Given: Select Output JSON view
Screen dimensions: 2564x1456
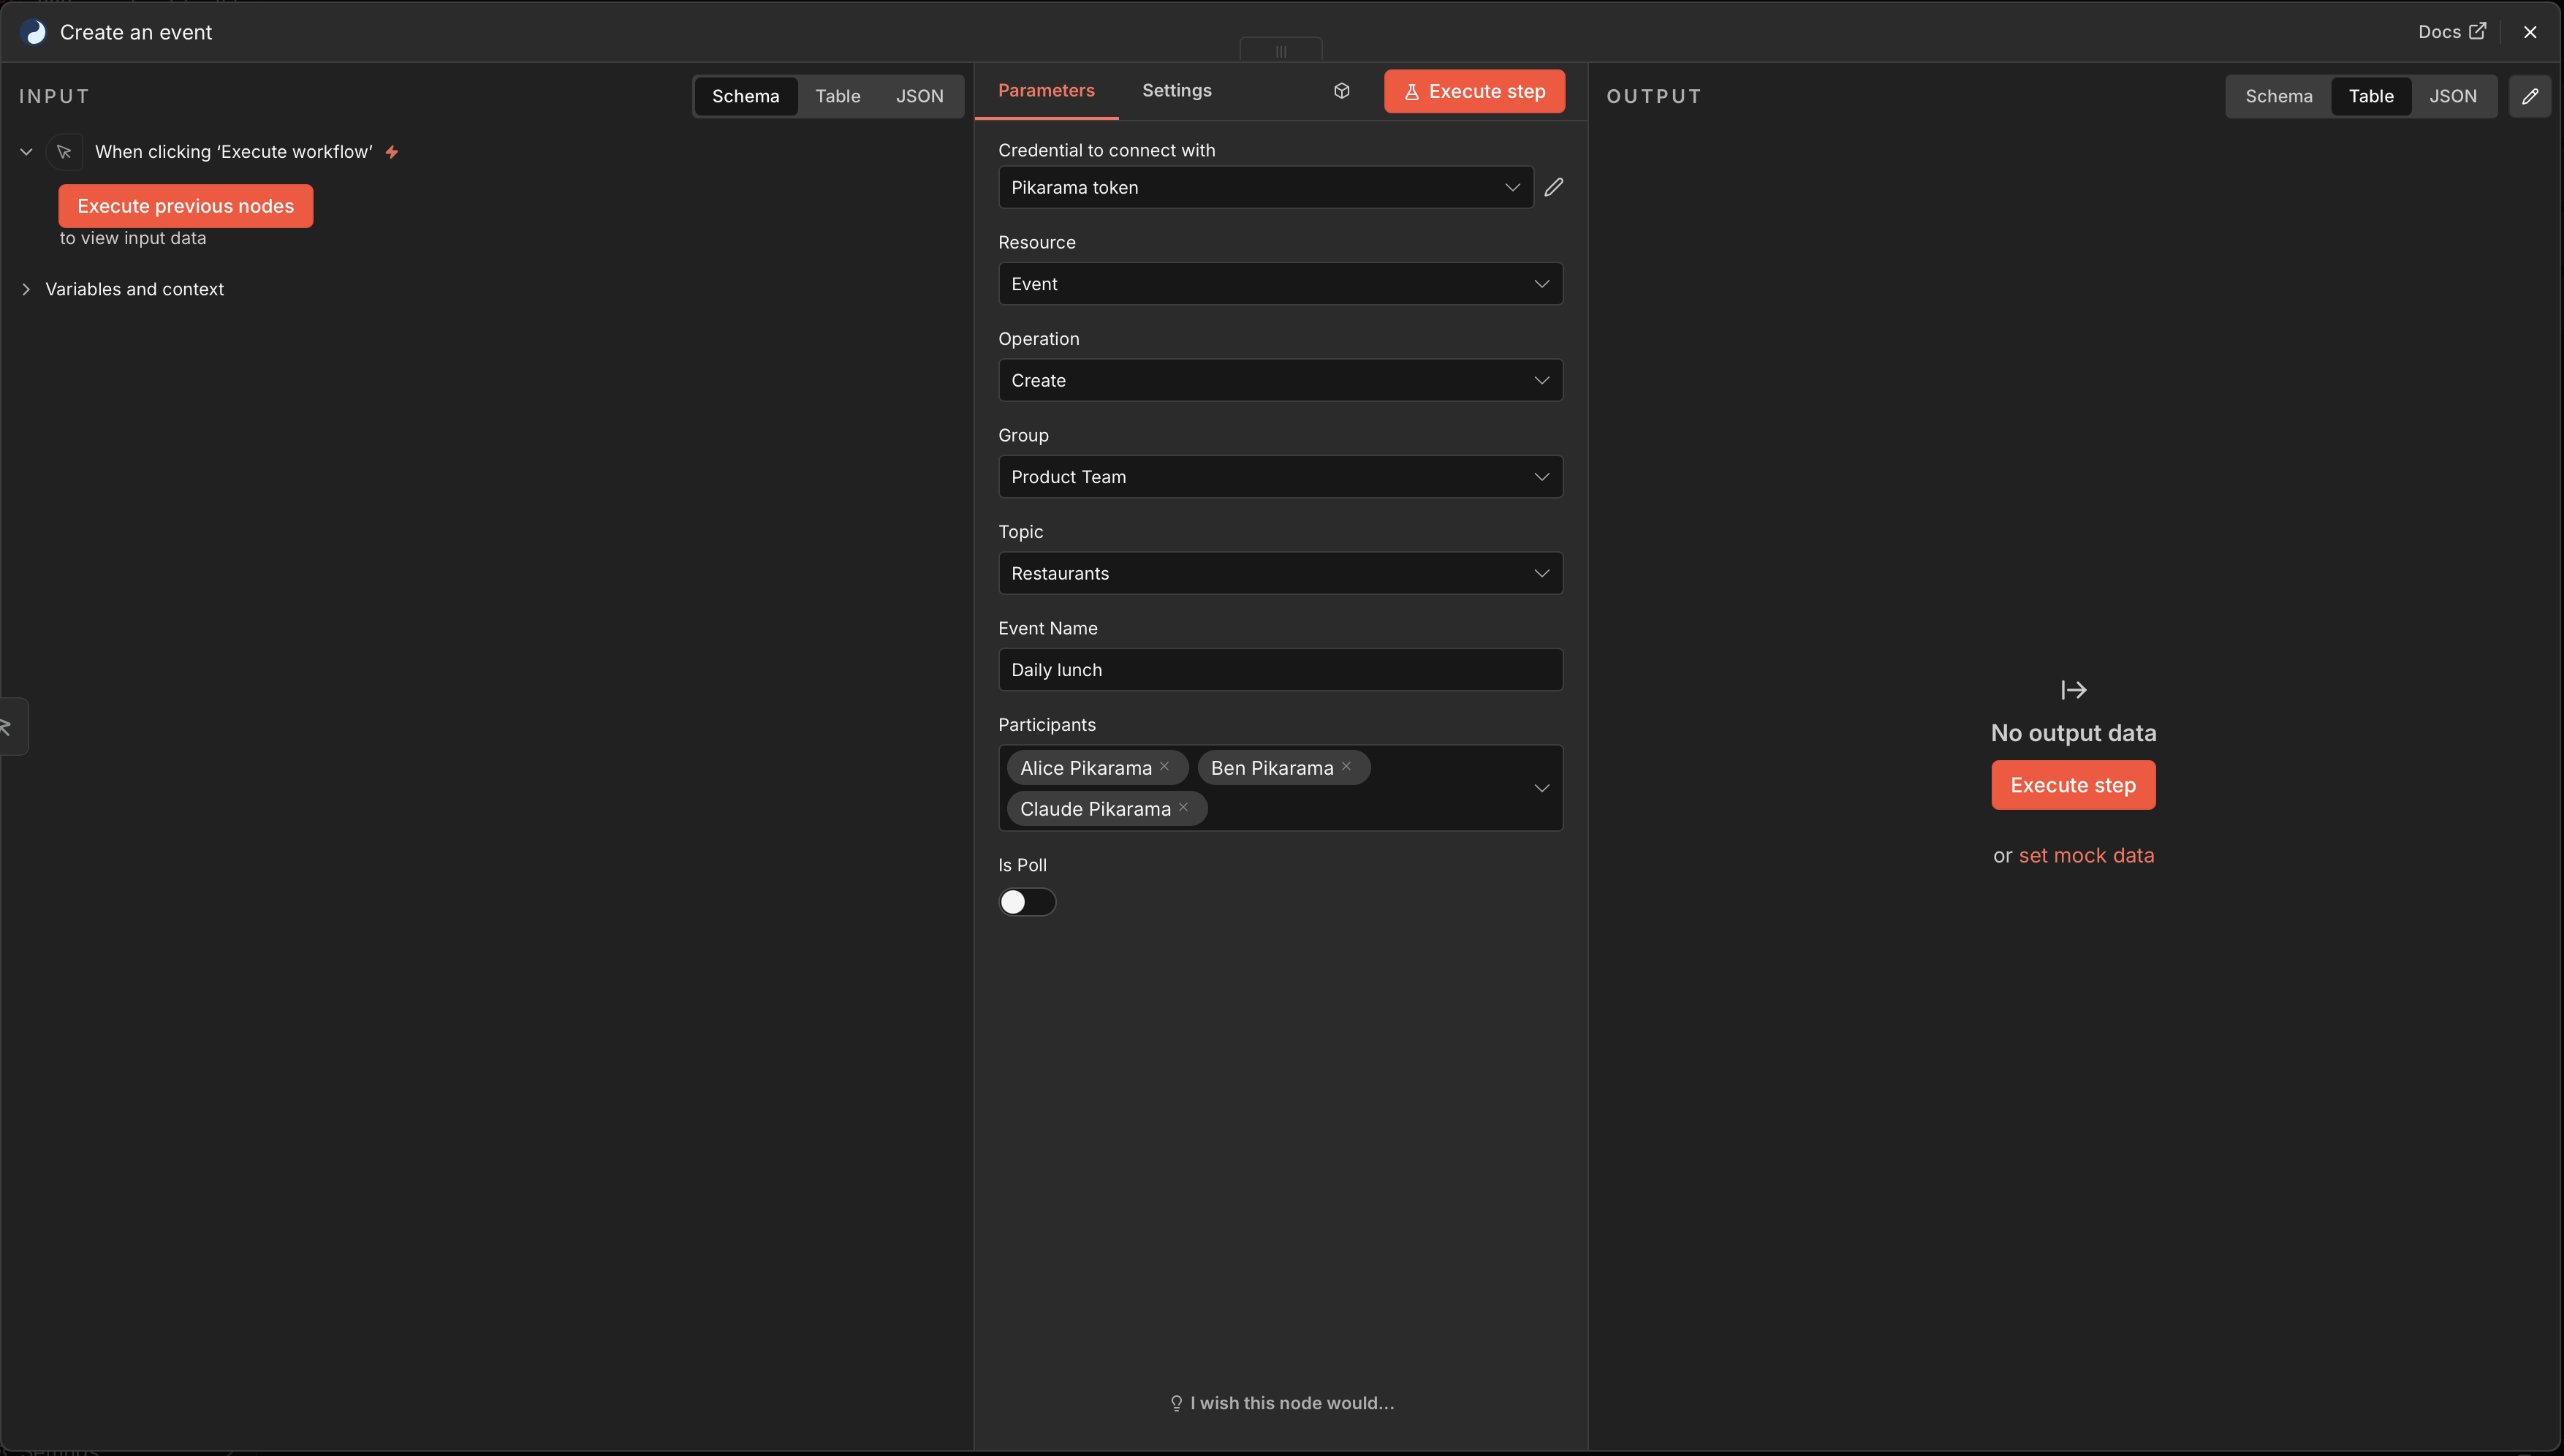Looking at the screenshot, I should pos(2453,96).
